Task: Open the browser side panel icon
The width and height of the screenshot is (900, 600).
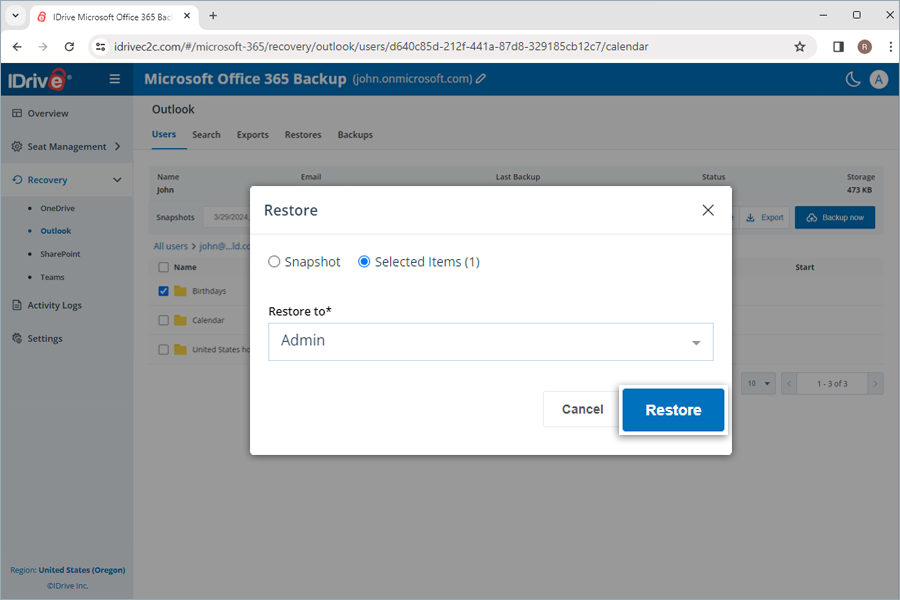Action: [838, 46]
